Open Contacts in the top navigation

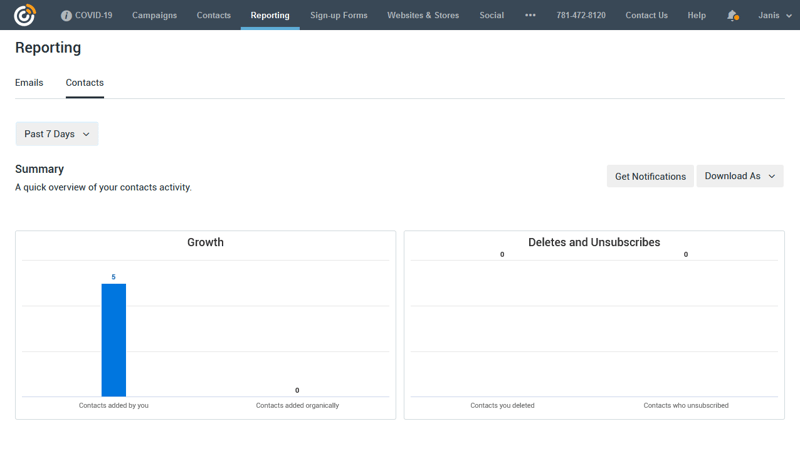[x=213, y=16]
